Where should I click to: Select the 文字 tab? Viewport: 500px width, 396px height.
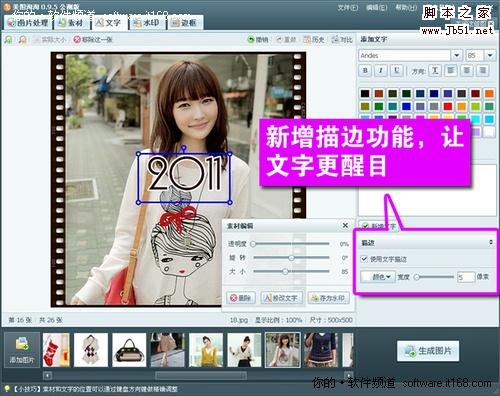[x=108, y=23]
